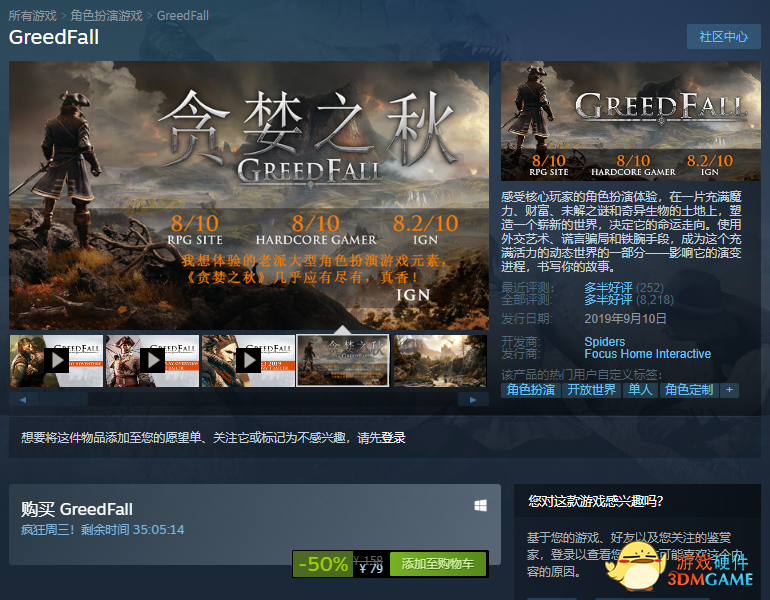Click the right arrow of the thumbnail strip
770x600 pixels.
coord(472,399)
